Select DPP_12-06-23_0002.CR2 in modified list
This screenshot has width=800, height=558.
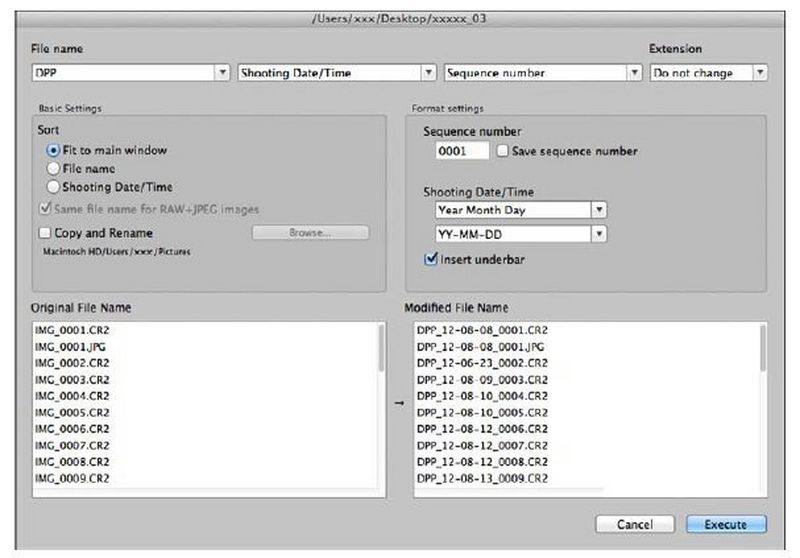(482, 362)
